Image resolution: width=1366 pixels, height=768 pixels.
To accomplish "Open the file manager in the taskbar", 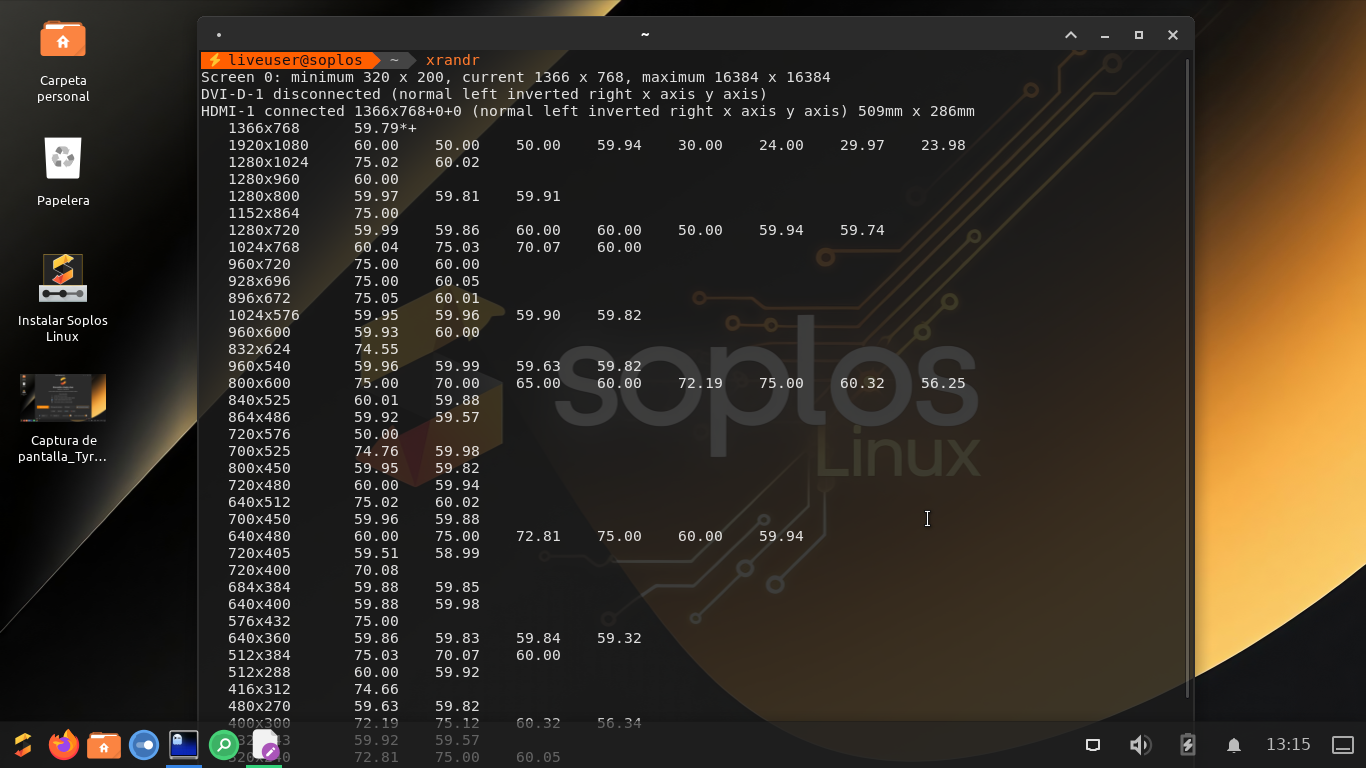I will [x=104, y=745].
